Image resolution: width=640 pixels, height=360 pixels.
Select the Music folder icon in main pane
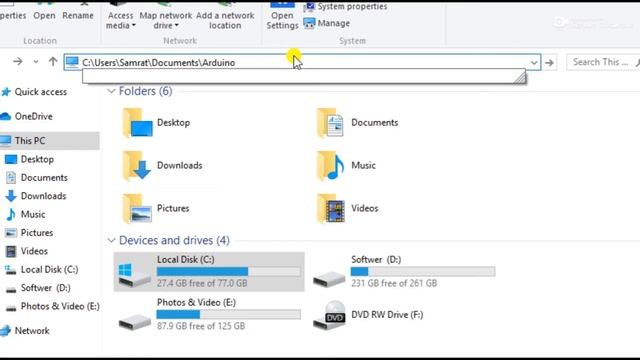330,165
